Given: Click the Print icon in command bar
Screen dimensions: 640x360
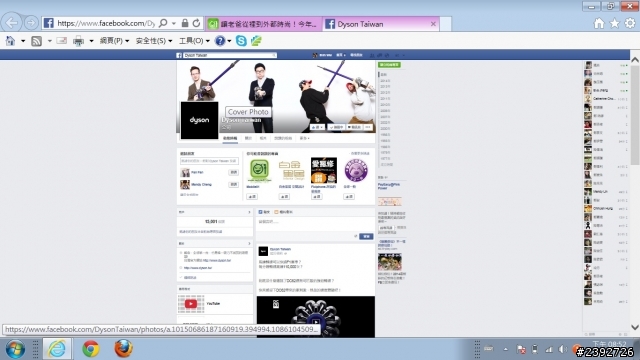Looking at the screenshot, I should [x=78, y=41].
